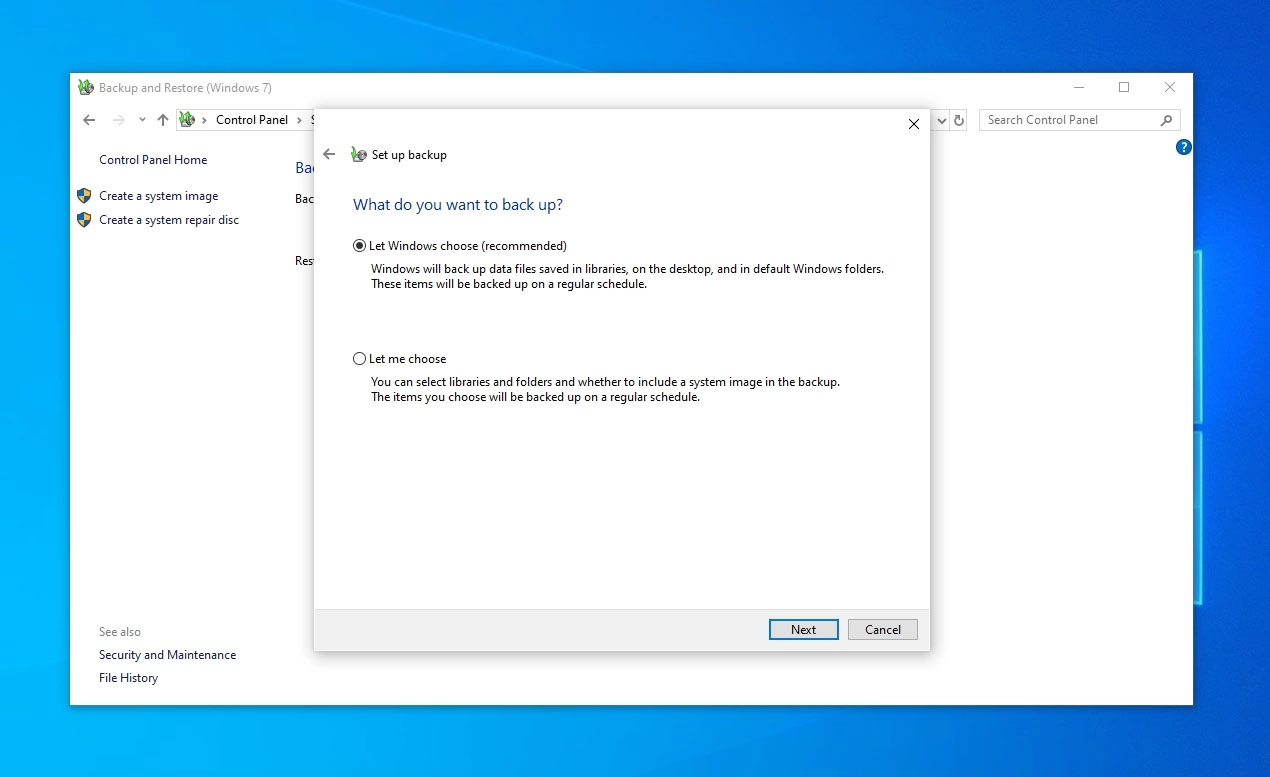Click the address bar Backup and Restore icon
This screenshot has height=777, width=1270.
click(x=187, y=120)
